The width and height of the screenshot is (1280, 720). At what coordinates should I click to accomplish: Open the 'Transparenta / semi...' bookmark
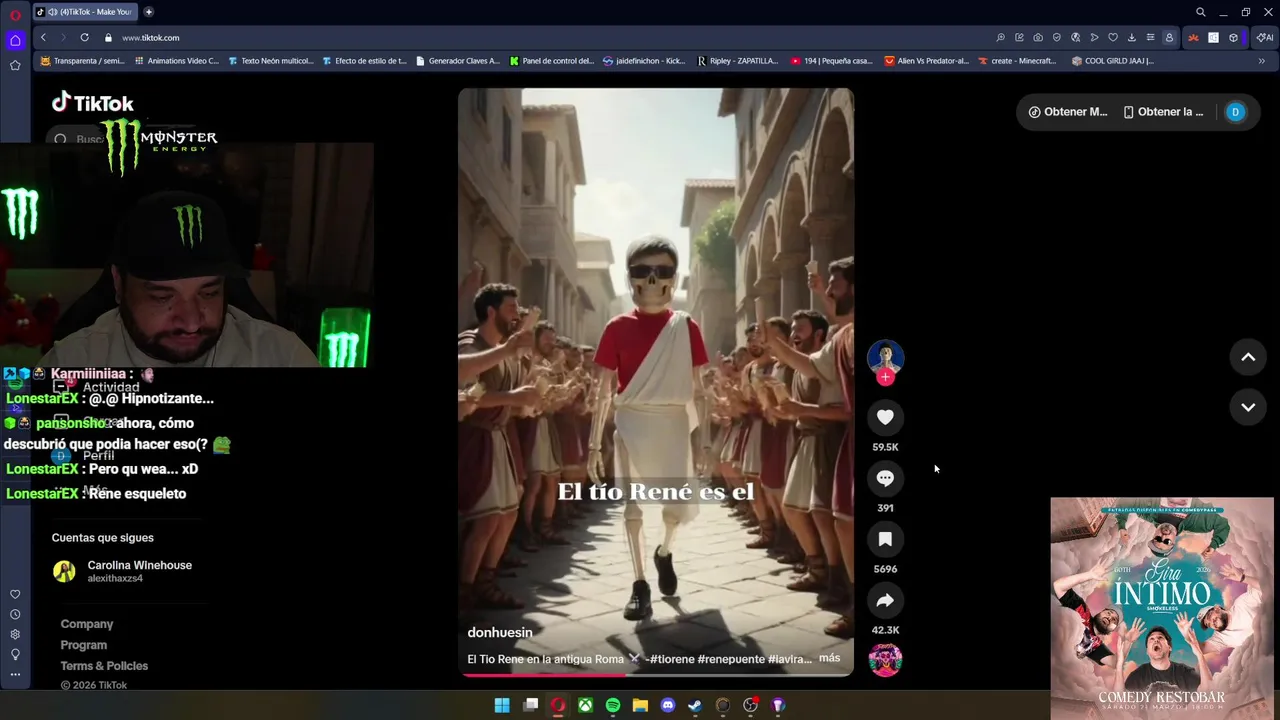[82, 61]
